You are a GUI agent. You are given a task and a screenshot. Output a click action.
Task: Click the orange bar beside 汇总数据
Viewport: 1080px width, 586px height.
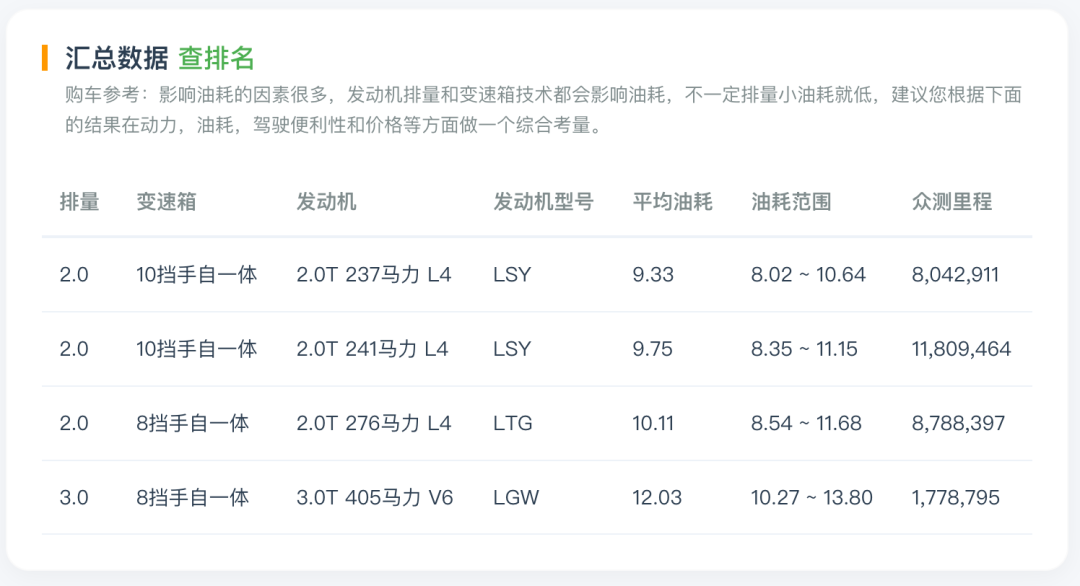coord(45,58)
